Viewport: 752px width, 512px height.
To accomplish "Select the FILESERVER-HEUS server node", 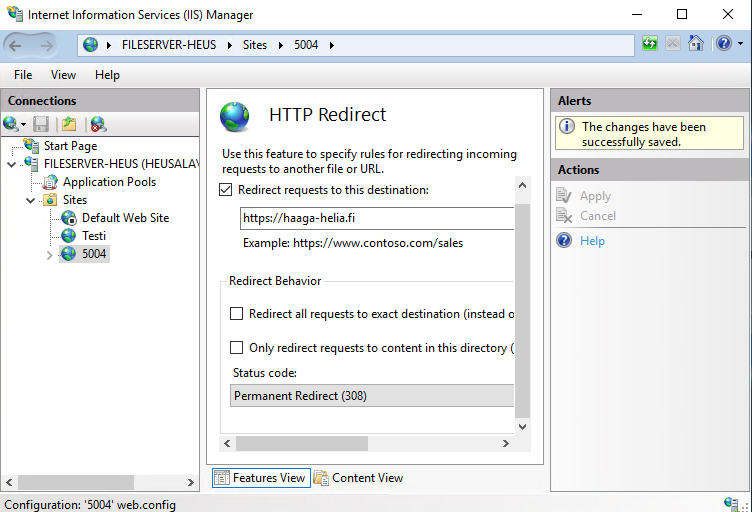I will point(121,164).
